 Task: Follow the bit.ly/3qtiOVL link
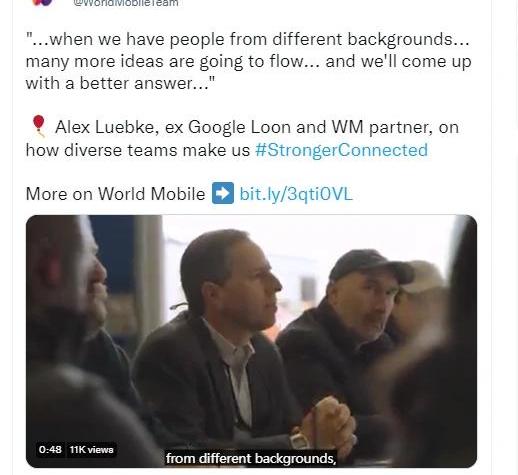pyautogui.click(x=296, y=194)
